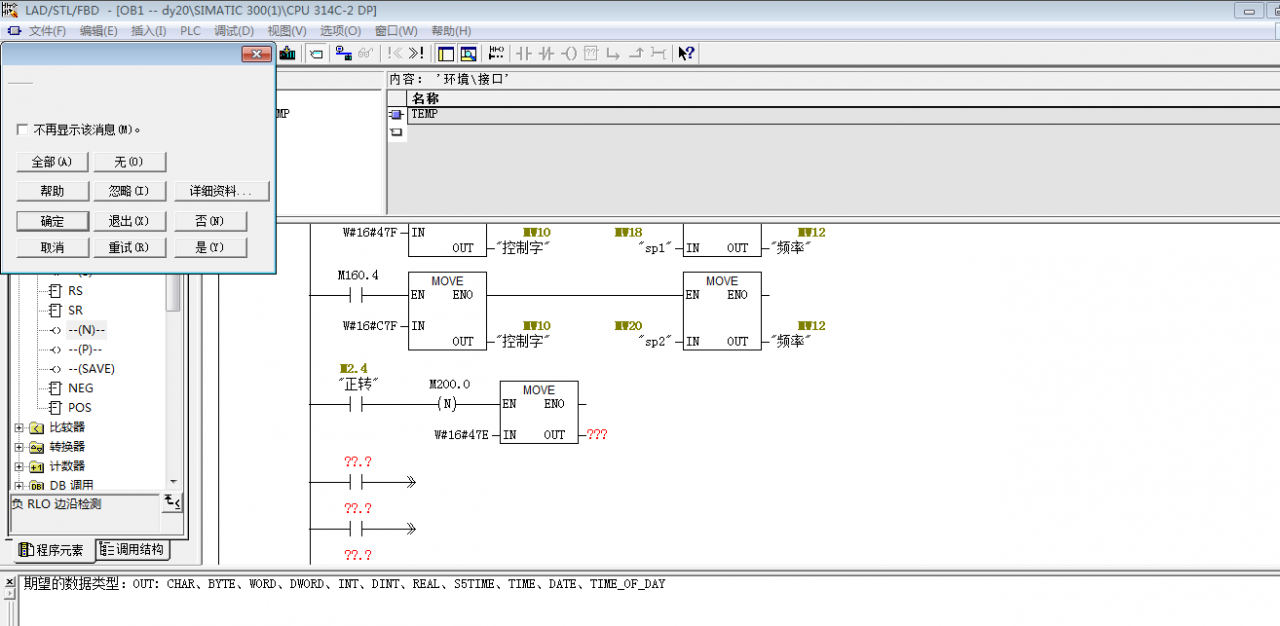The height and width of the screenshot is (626, 1280).
Task: Click the close branch toolbar icon
Action: (x=636, y=53)
